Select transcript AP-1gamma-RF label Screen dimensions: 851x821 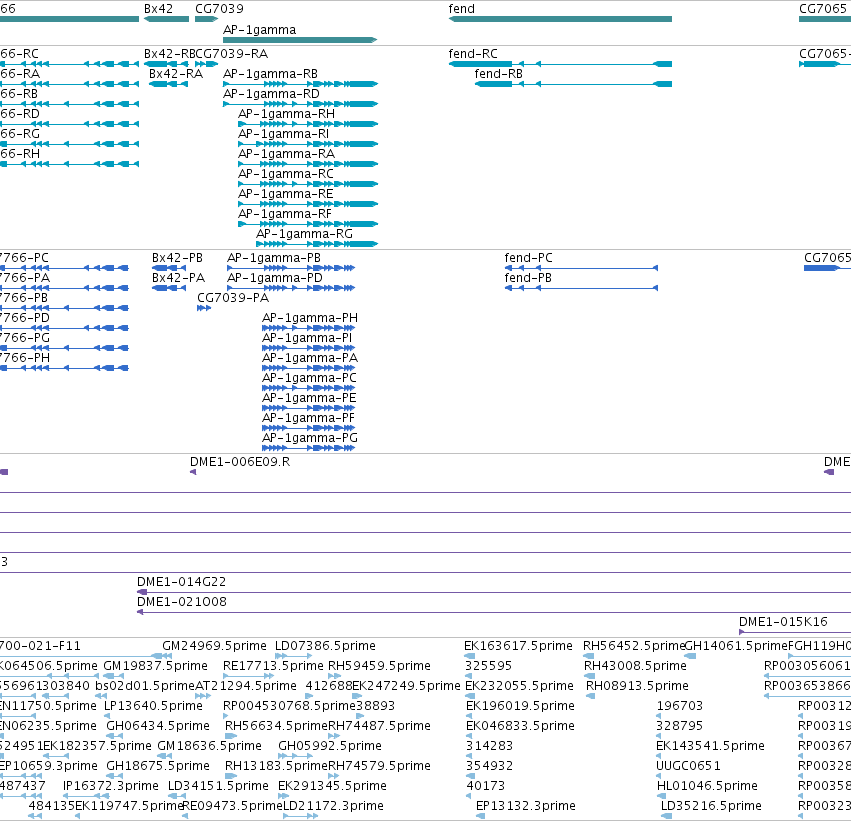tap(285, 214)
